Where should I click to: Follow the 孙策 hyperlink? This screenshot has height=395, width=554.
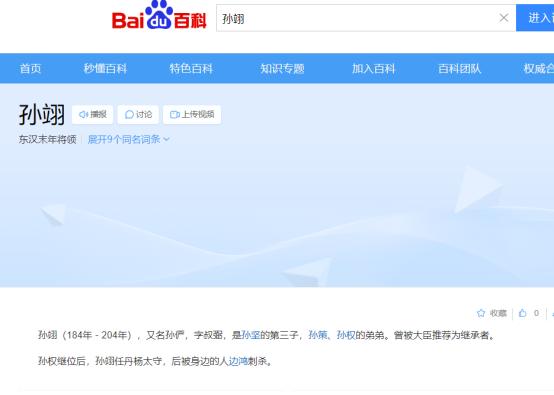click(318, 335)
